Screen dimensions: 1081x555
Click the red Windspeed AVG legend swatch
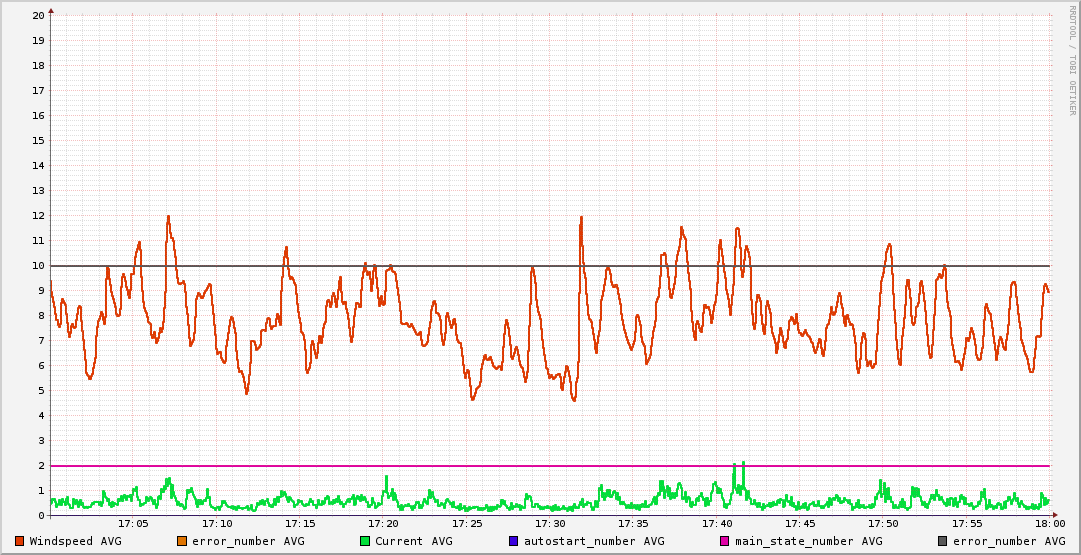[19, 541]
